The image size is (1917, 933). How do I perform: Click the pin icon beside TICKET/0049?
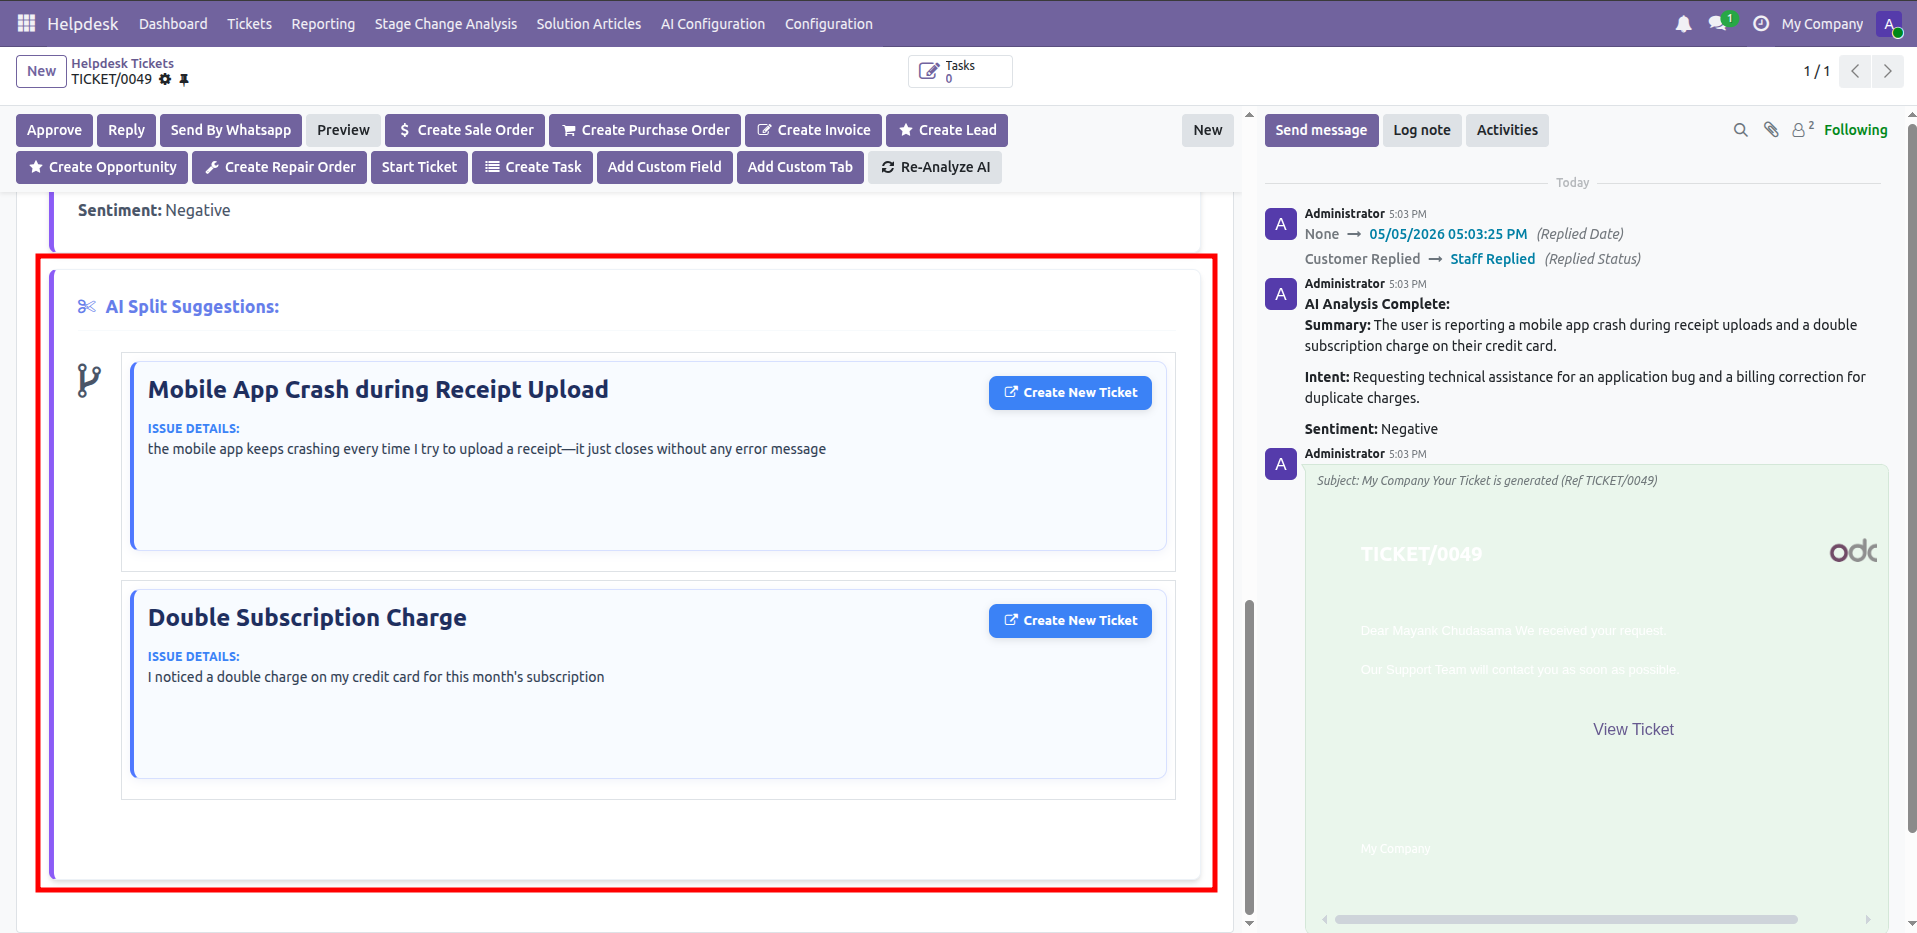184,79
